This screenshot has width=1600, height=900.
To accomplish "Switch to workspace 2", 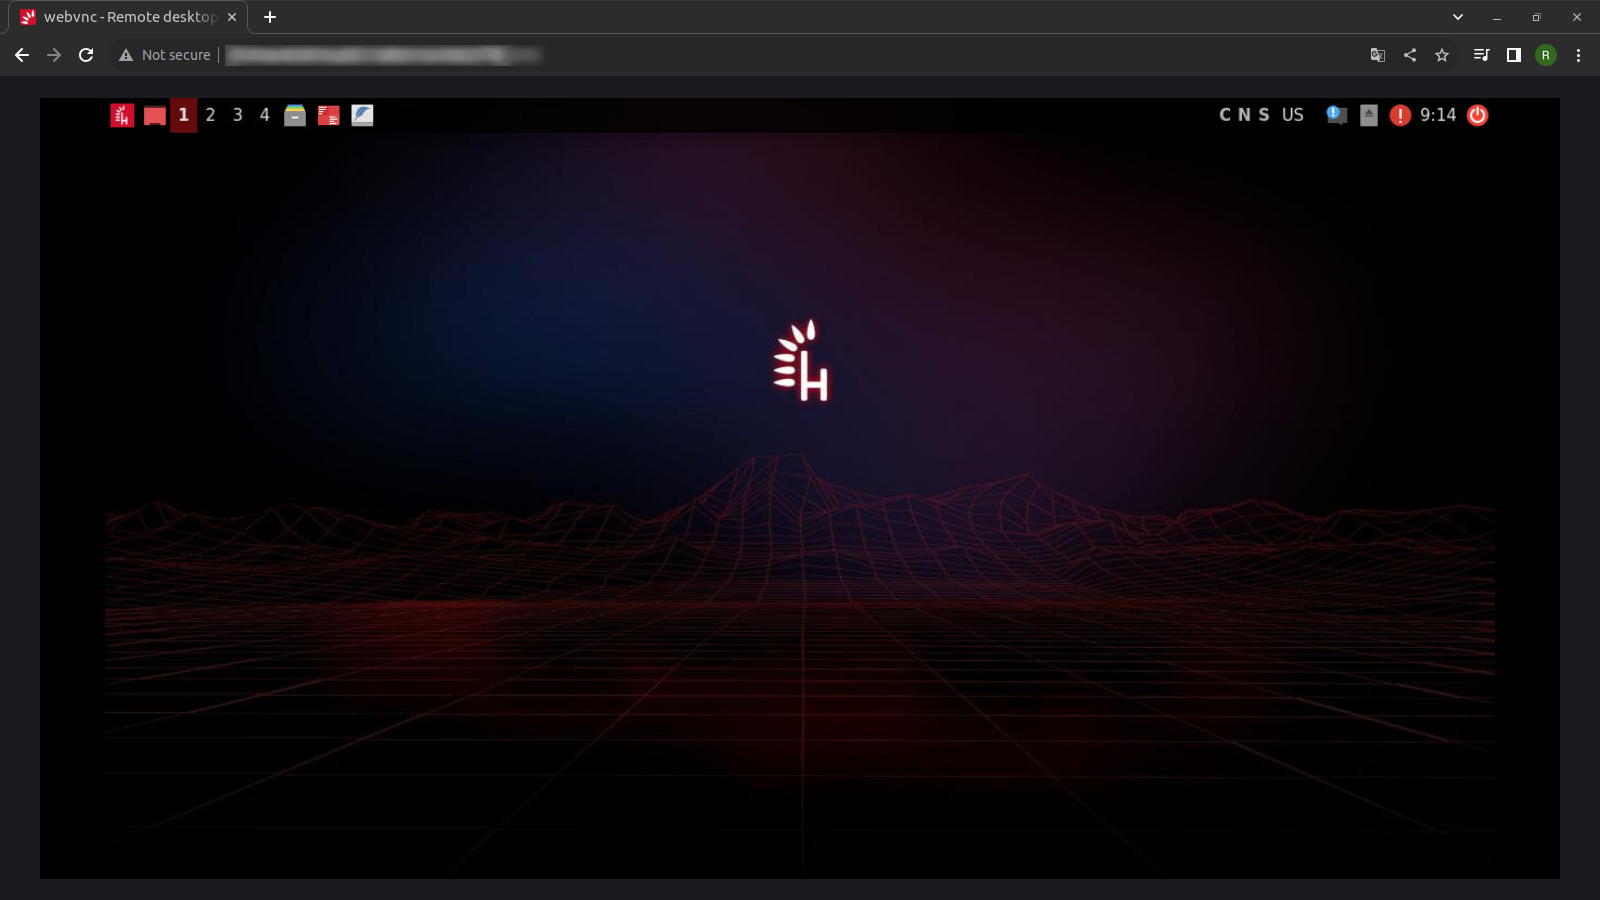I will (210, 115).
